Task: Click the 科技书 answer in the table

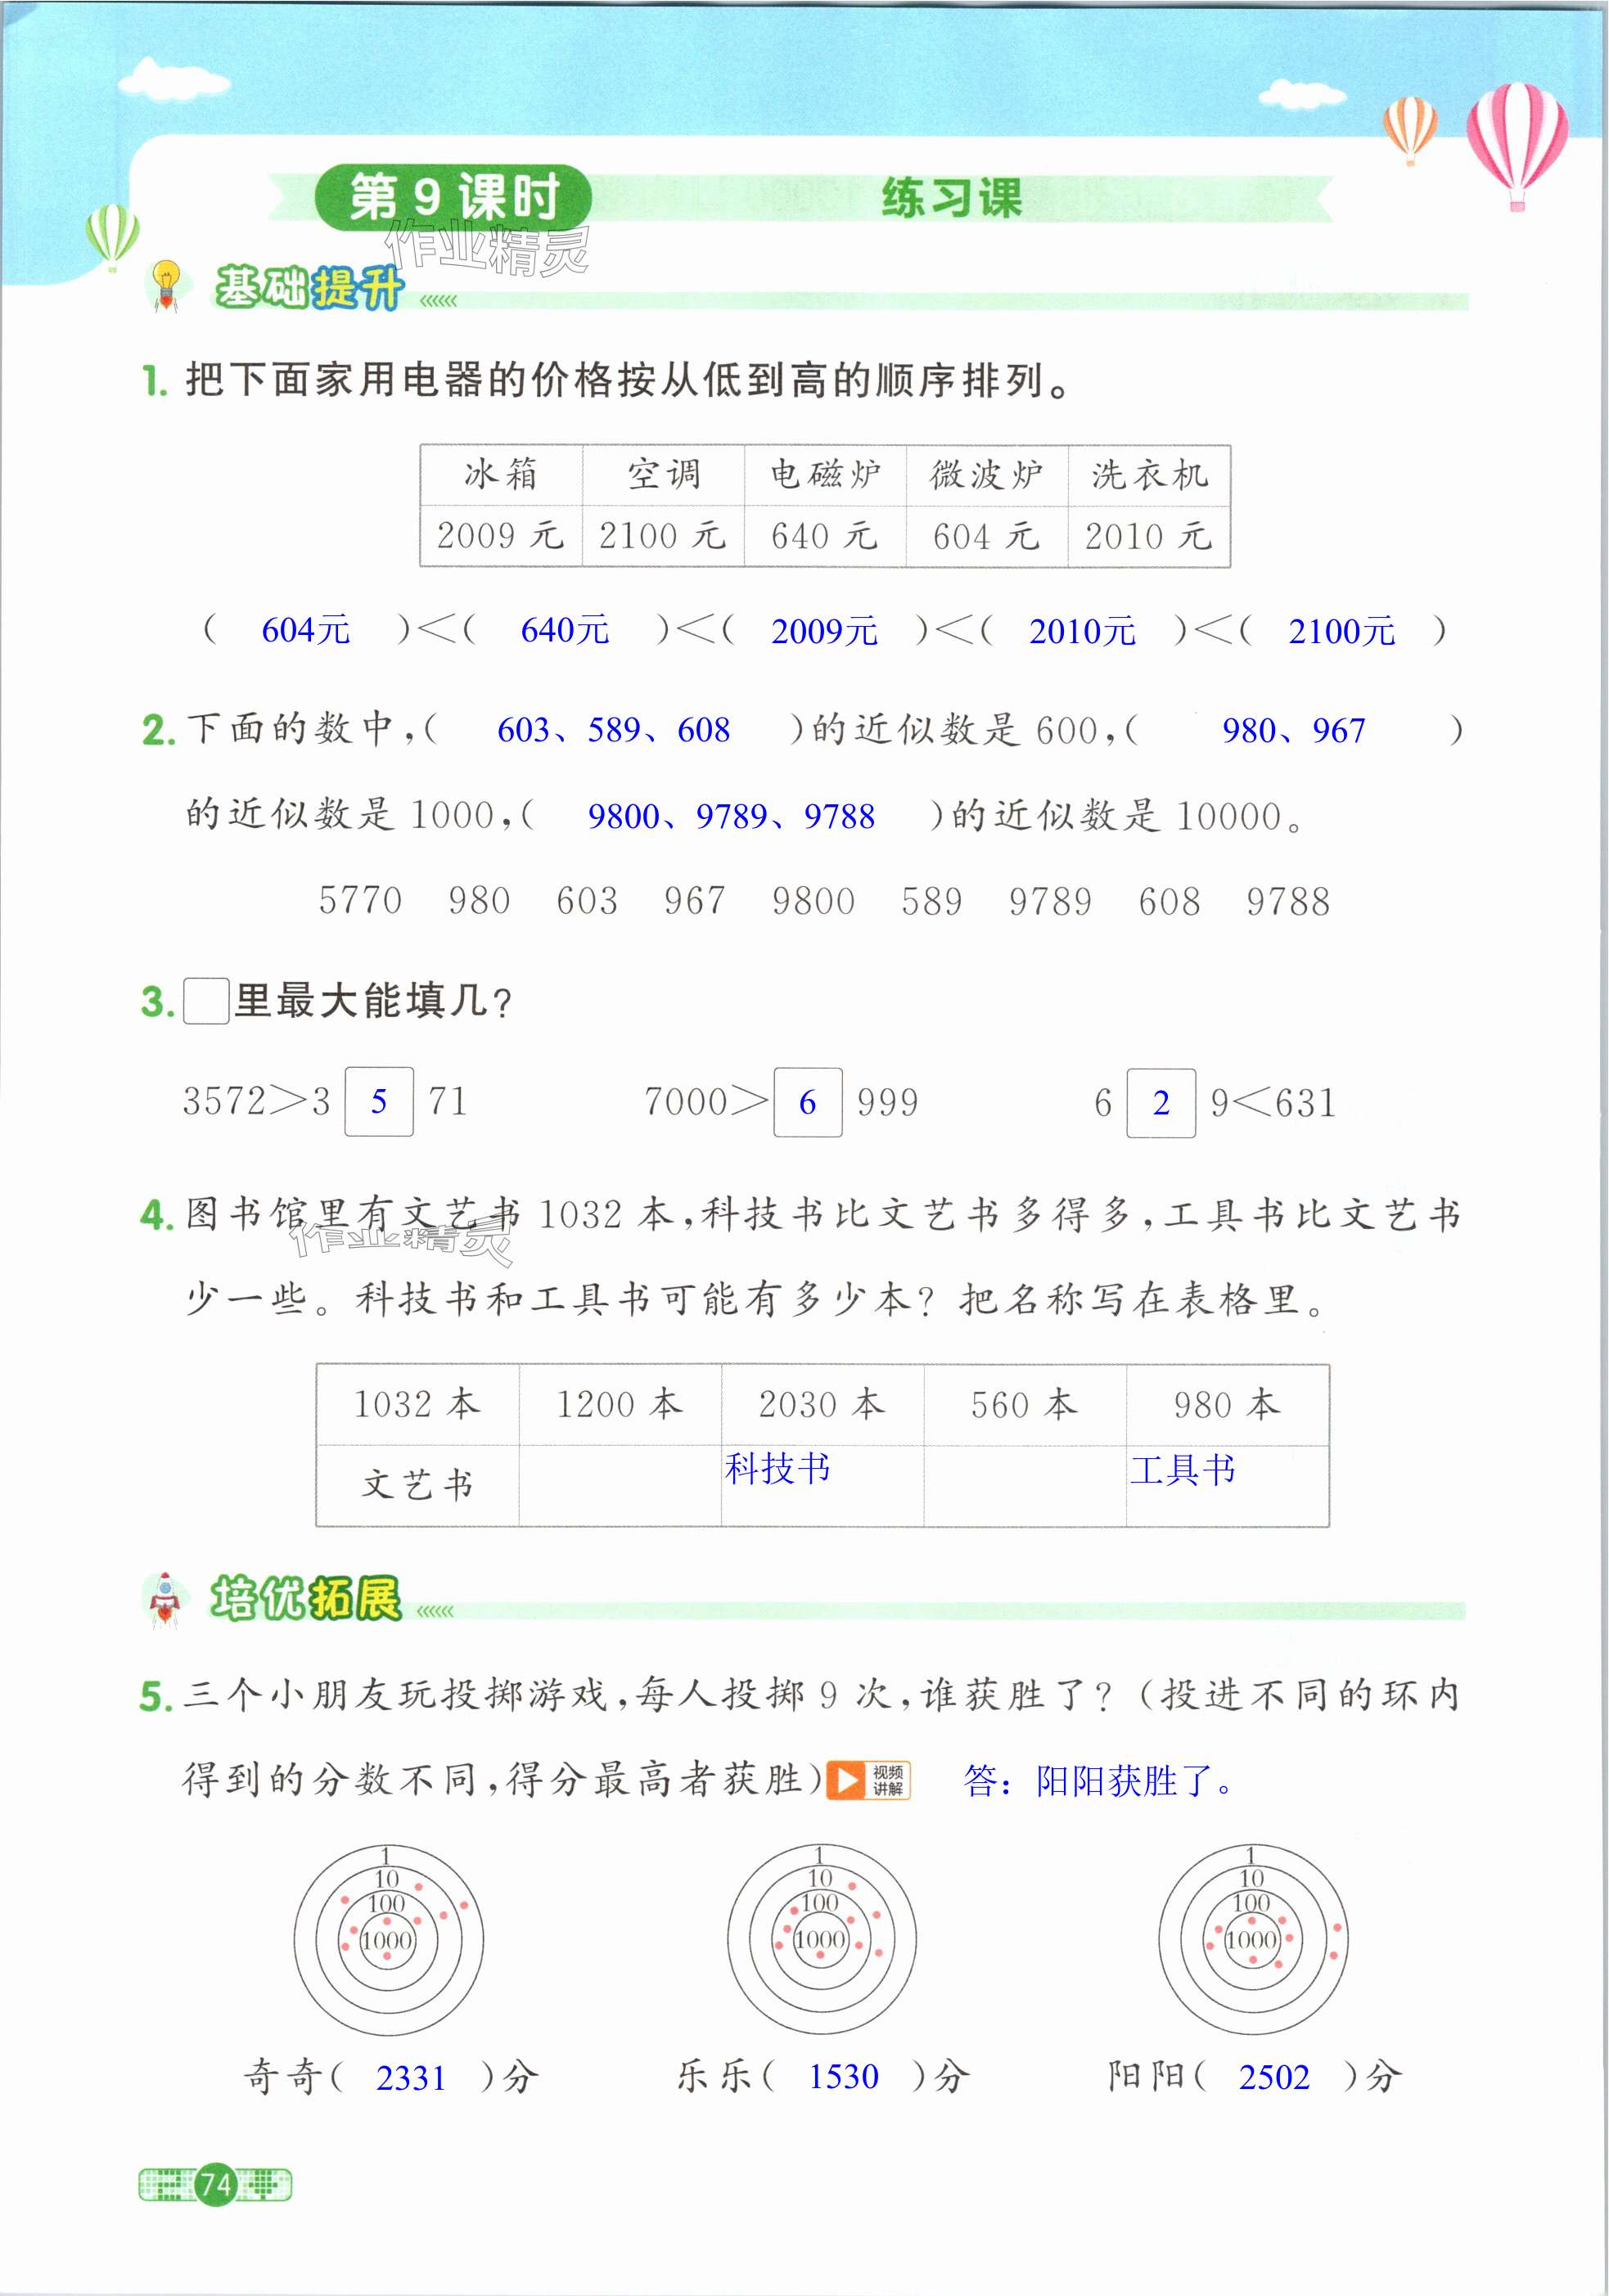Action: pos(777,1468)
